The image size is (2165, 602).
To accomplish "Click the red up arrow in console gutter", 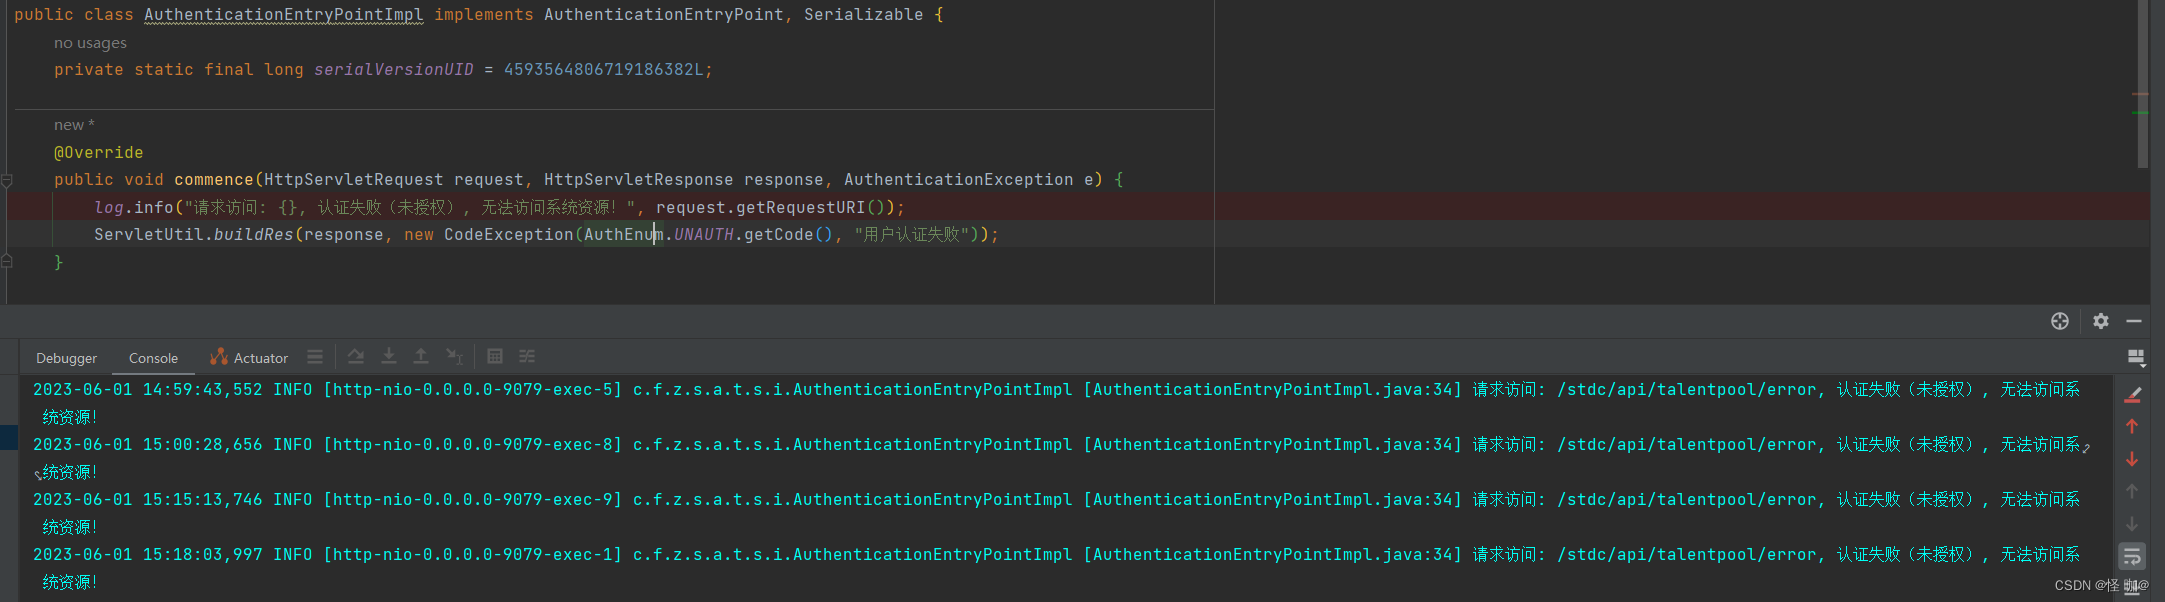I will 2132,427.
